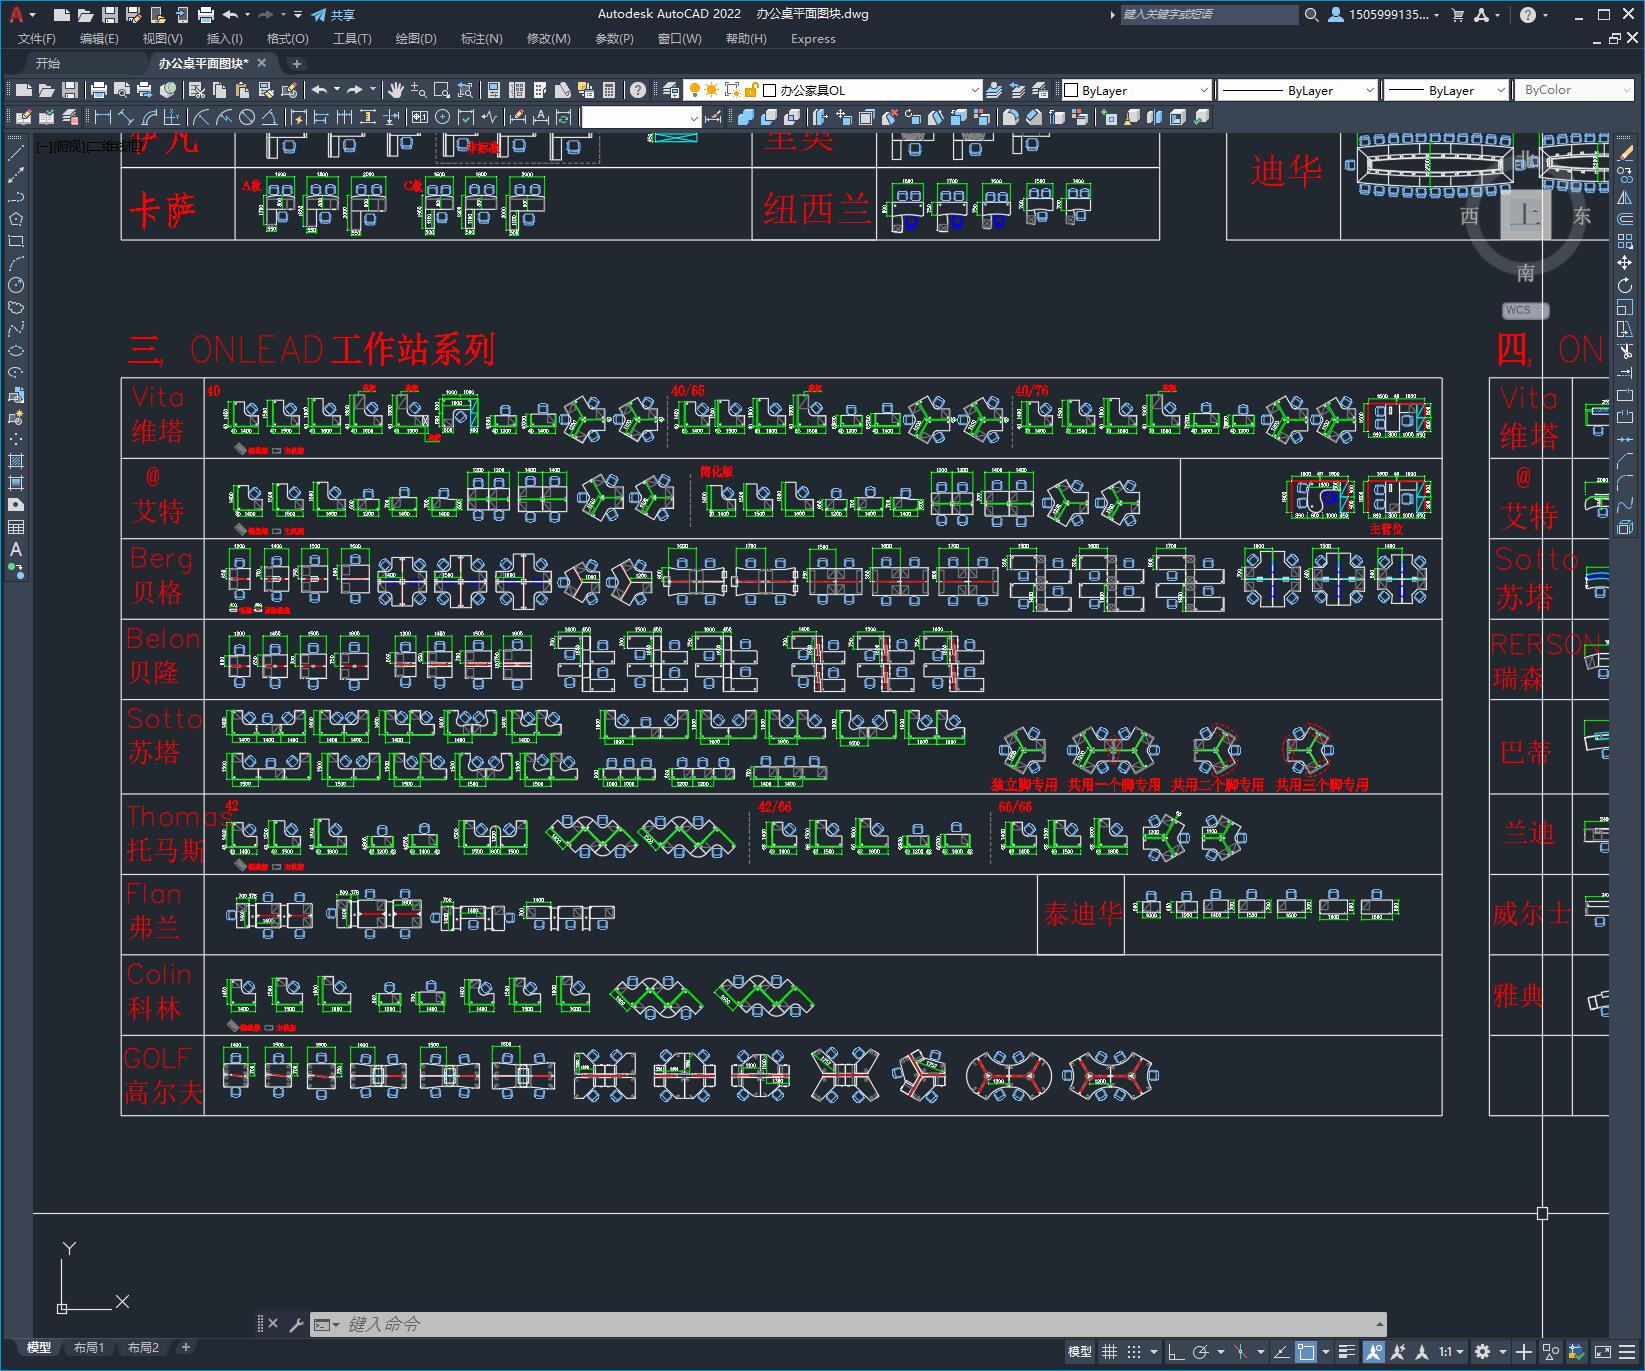Open ByColor plot style dropdown
The width and height of the screenshot is (1645, 1371).
[1574, 90]
